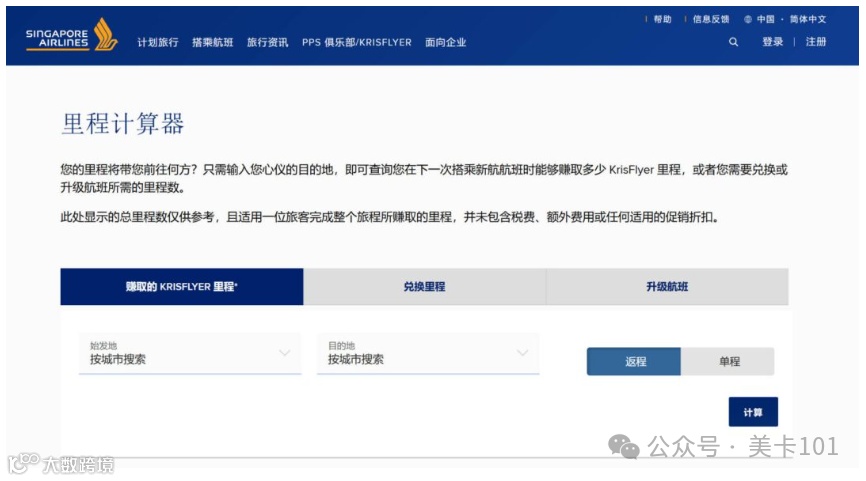Open the search magnifier icon
The height and width of the screenshot is (481, 866).
click(x=733, y=42)
